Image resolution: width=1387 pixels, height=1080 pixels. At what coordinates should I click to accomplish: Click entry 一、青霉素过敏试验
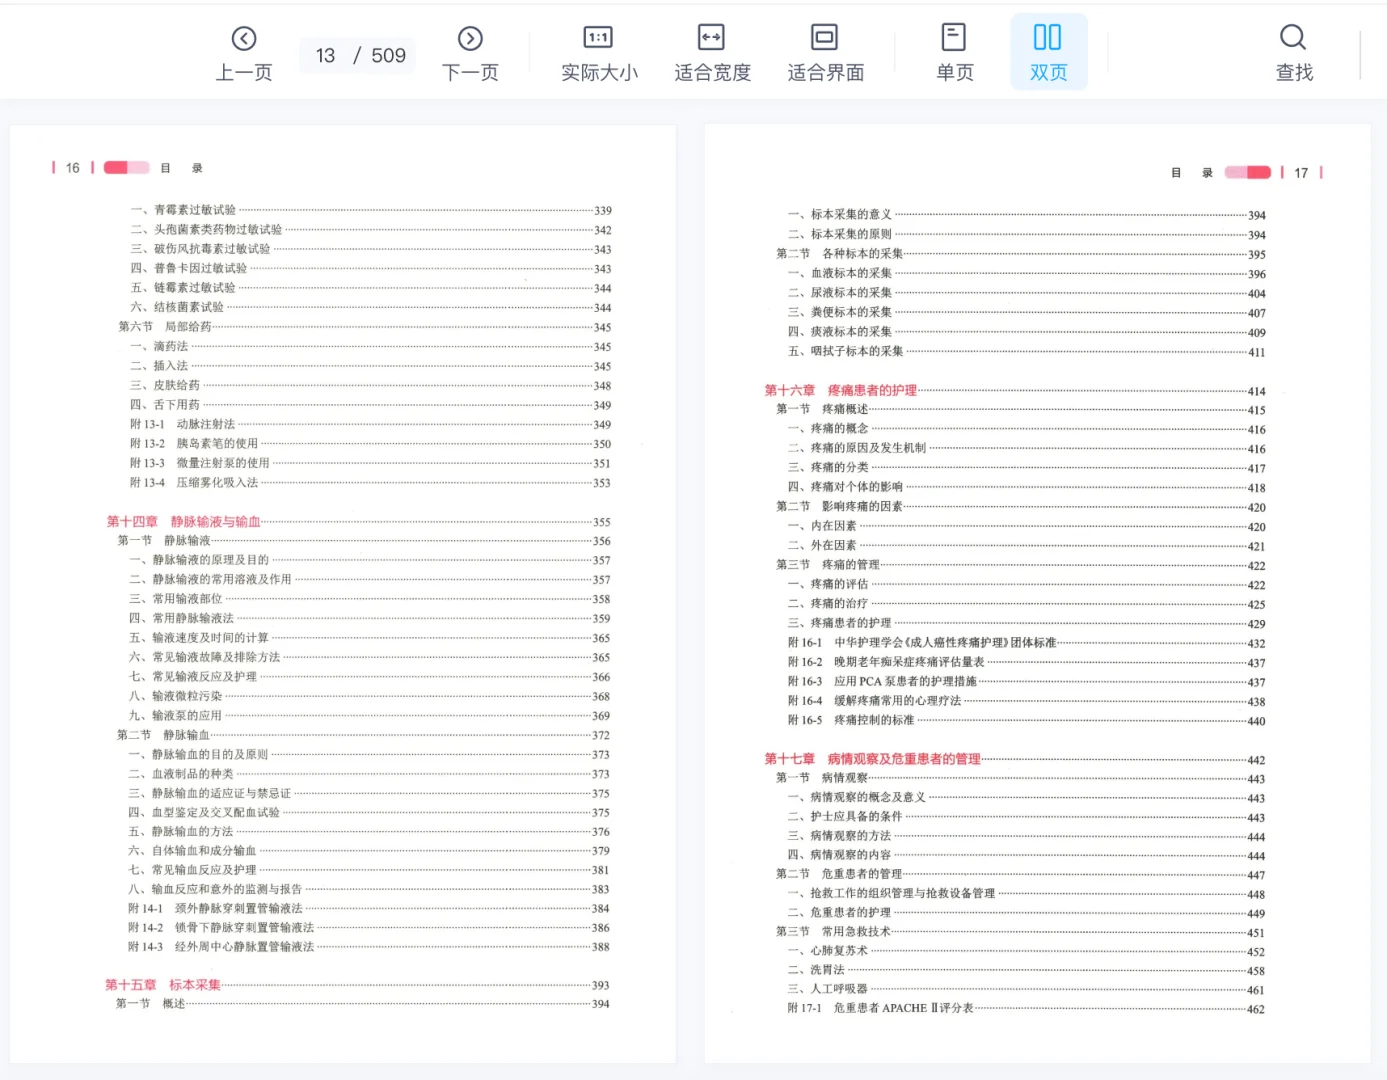[x=183, y=210]
